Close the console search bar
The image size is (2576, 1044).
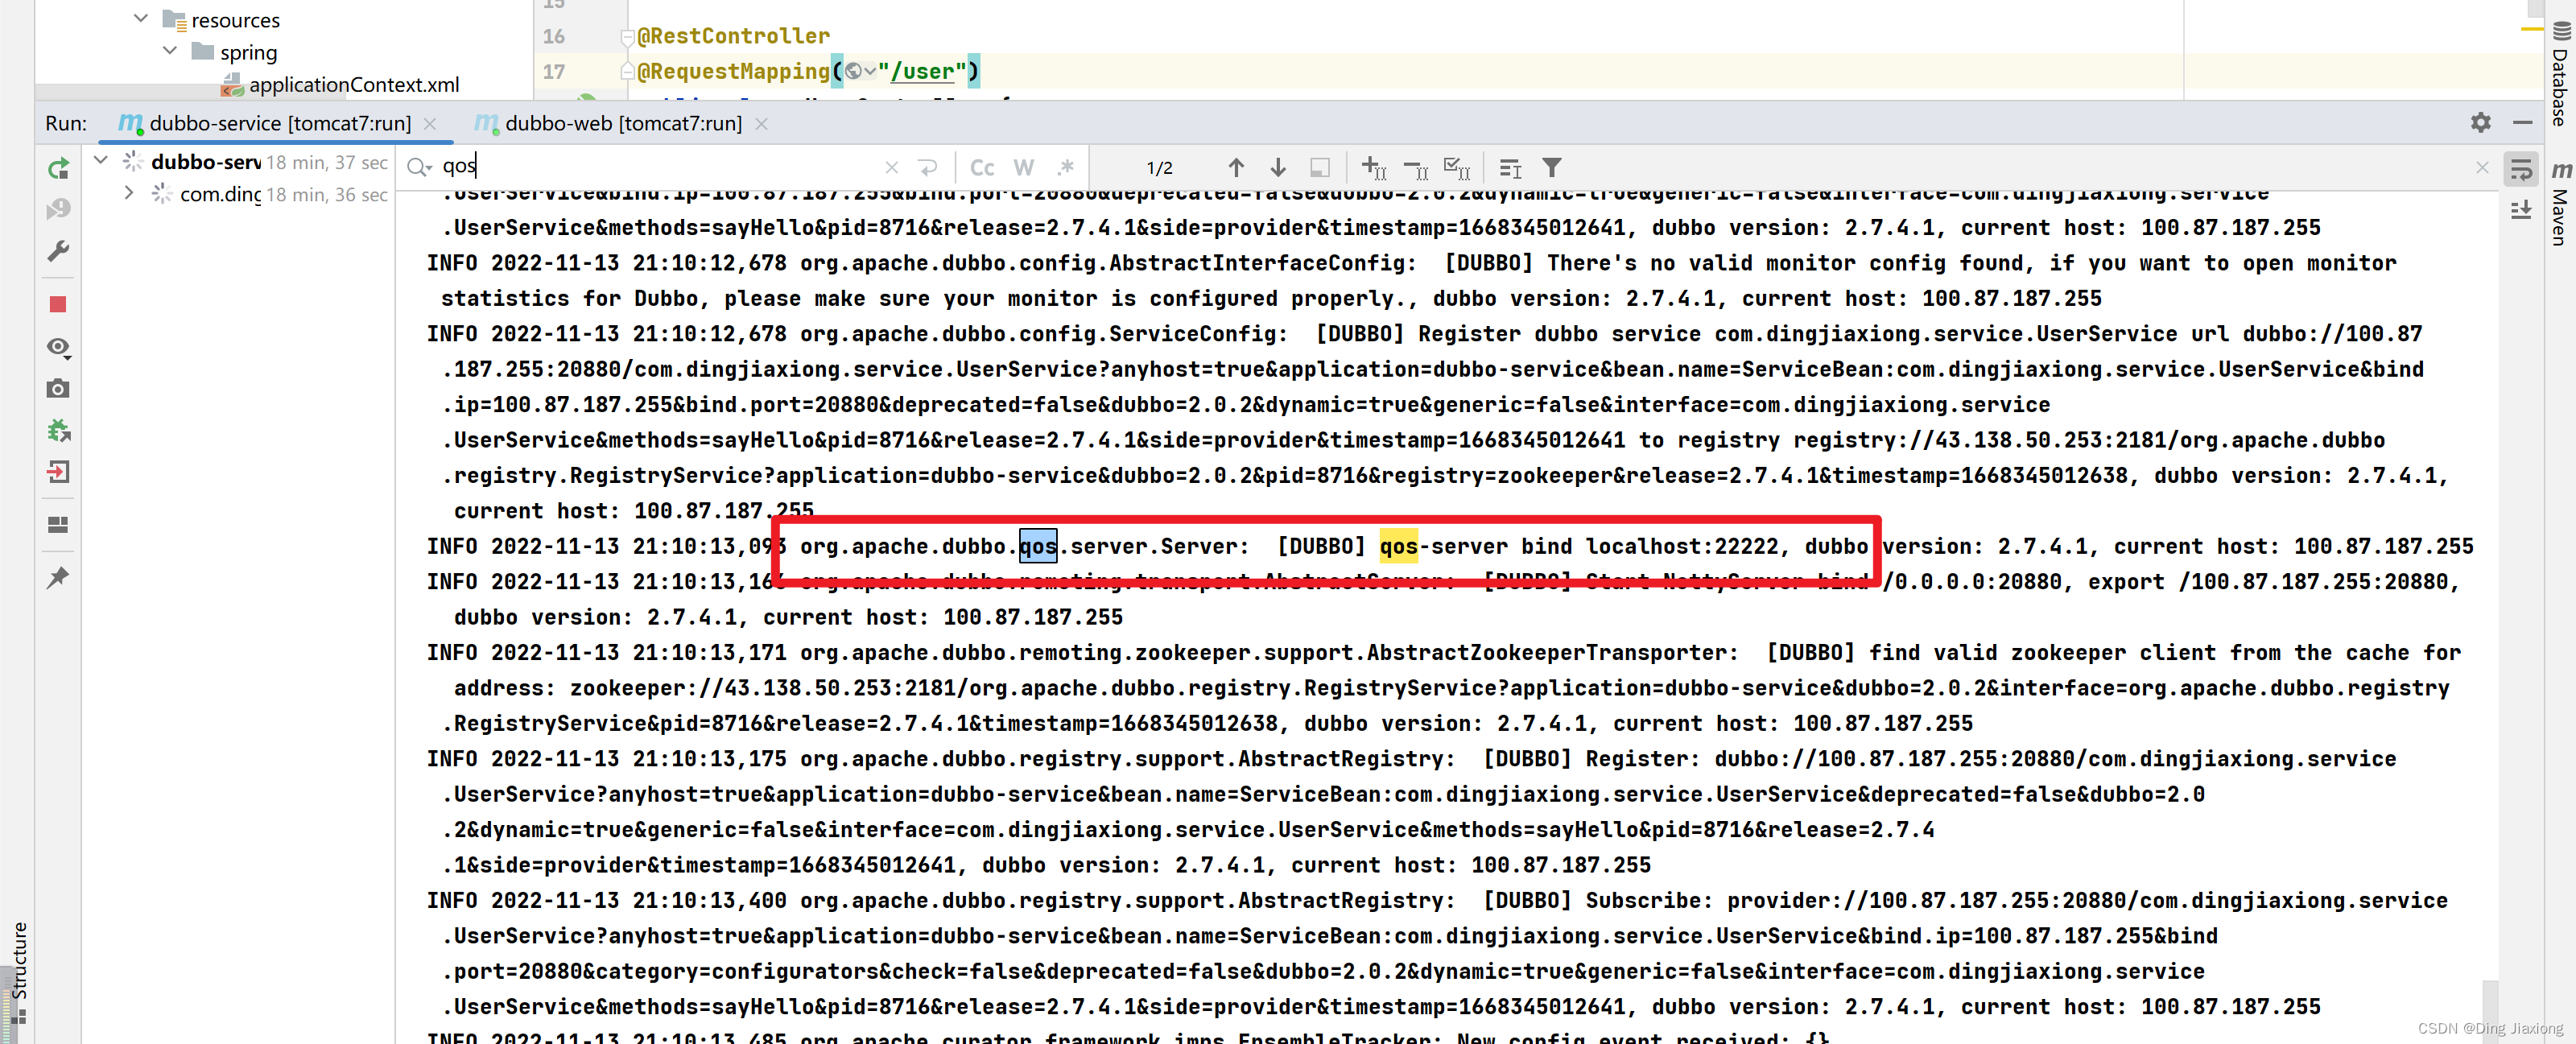point(2482,168)
